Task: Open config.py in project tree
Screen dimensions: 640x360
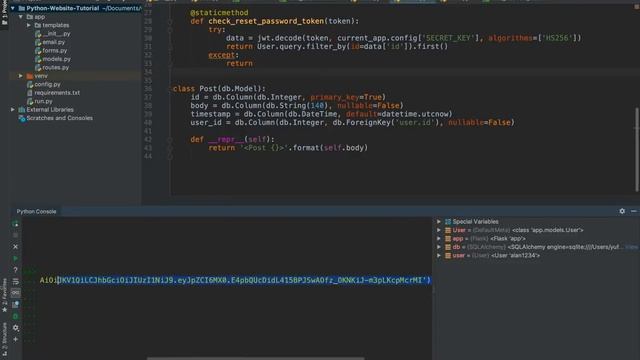Action: pyautogui.click(x=44, y=84)
